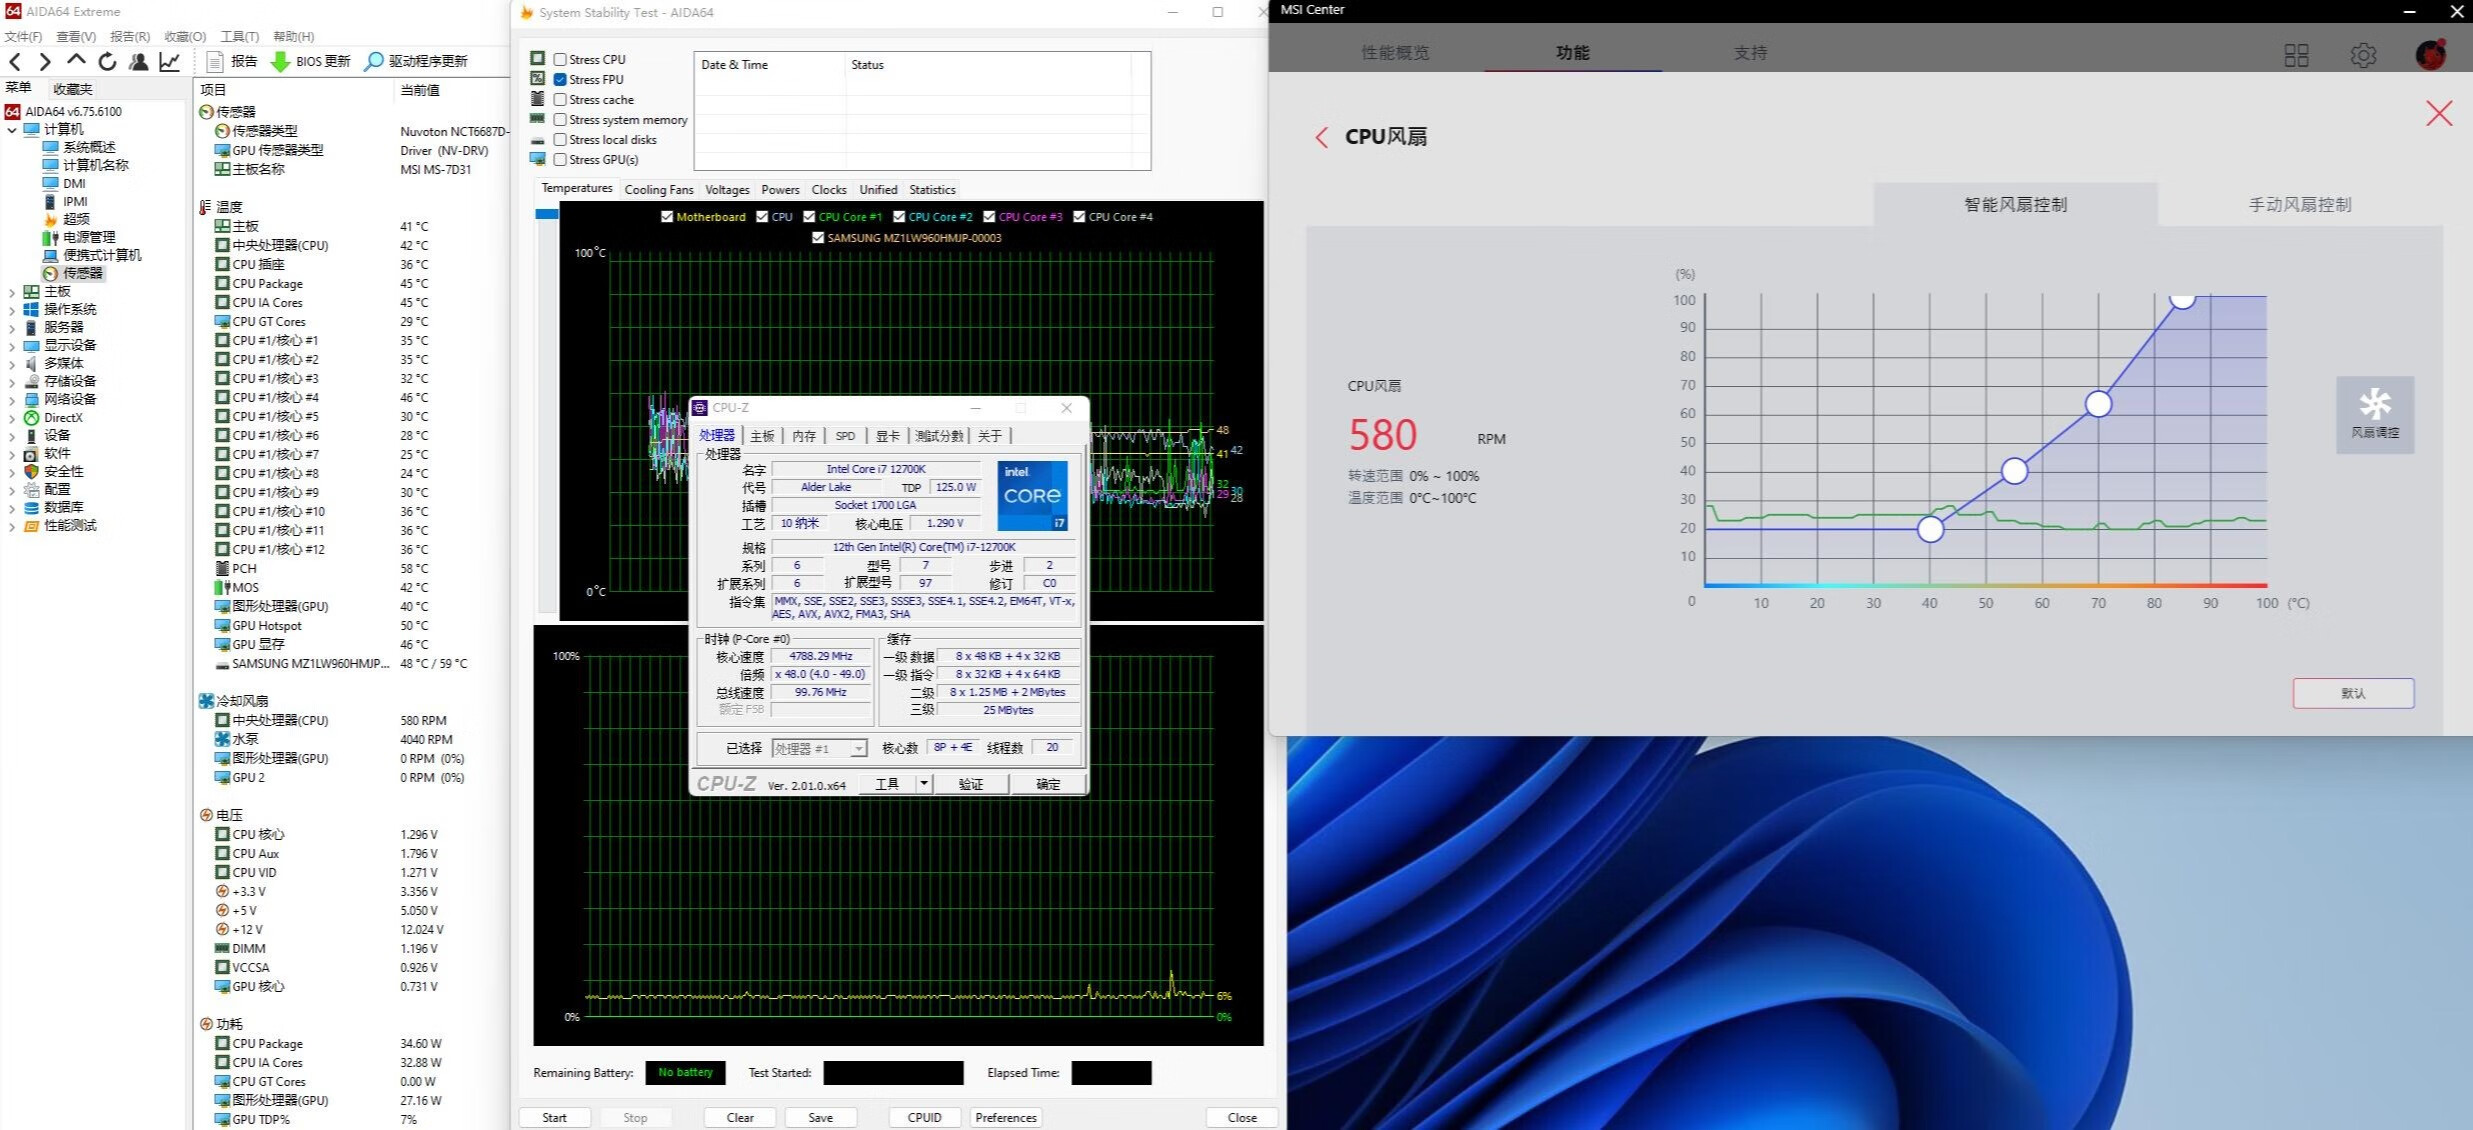This screenshot has height=1130, width=2473.
Task: Click the AIDA64 forward navigation arrow
Action: pyautogui.click(x=44, y=62)
